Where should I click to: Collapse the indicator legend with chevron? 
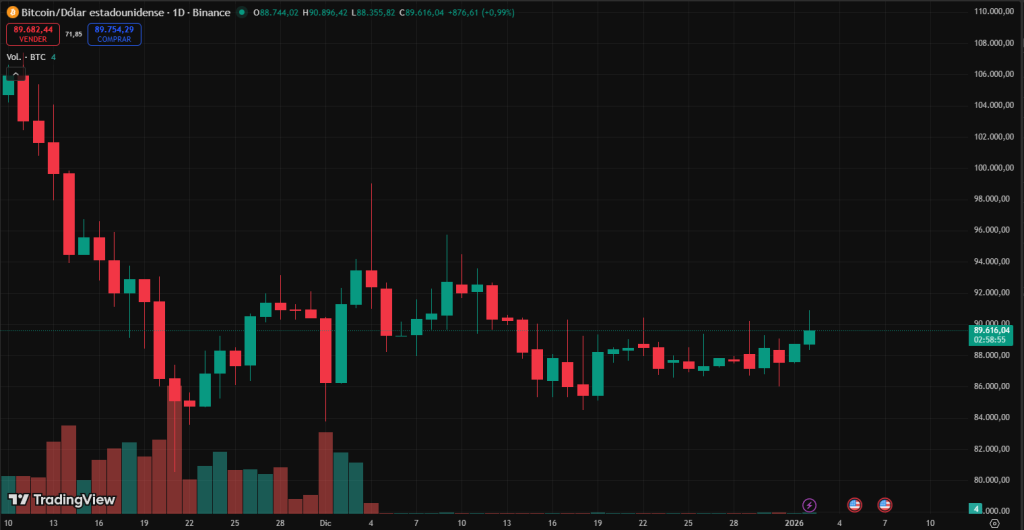[x=15, y=74]
